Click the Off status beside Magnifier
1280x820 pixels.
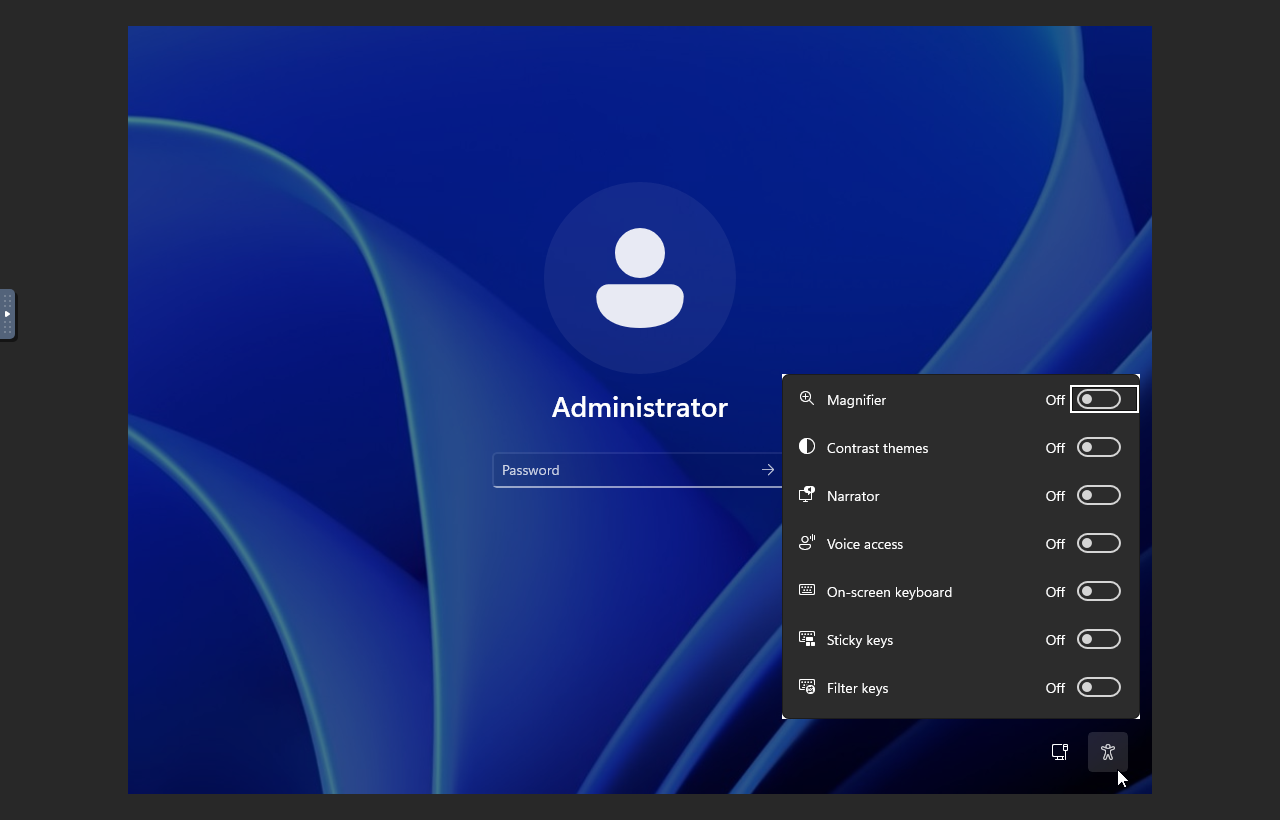[x=1055, y=400]
